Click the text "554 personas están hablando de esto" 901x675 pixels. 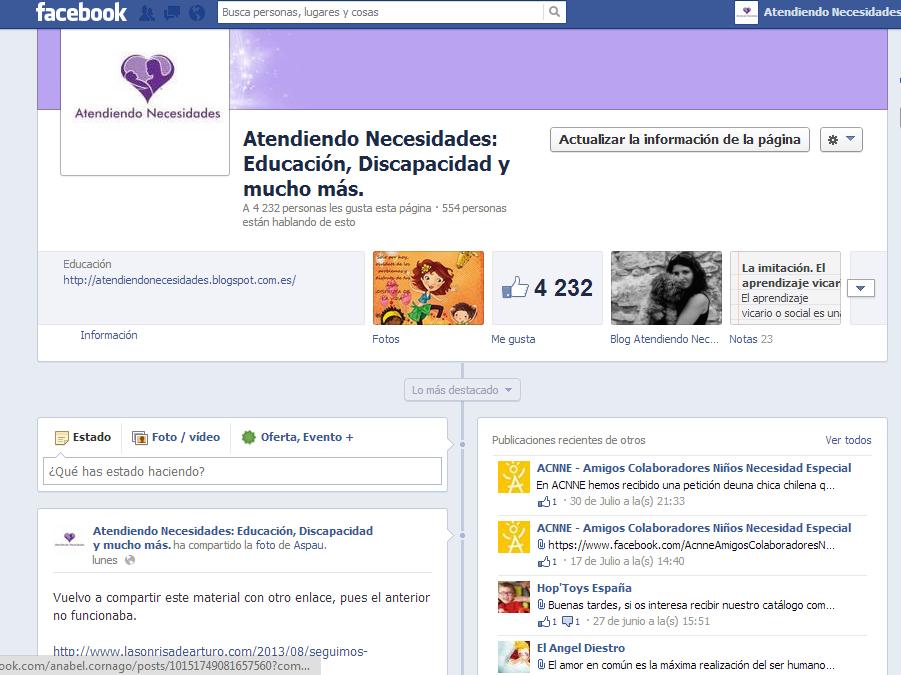click(x=374, y=215)
